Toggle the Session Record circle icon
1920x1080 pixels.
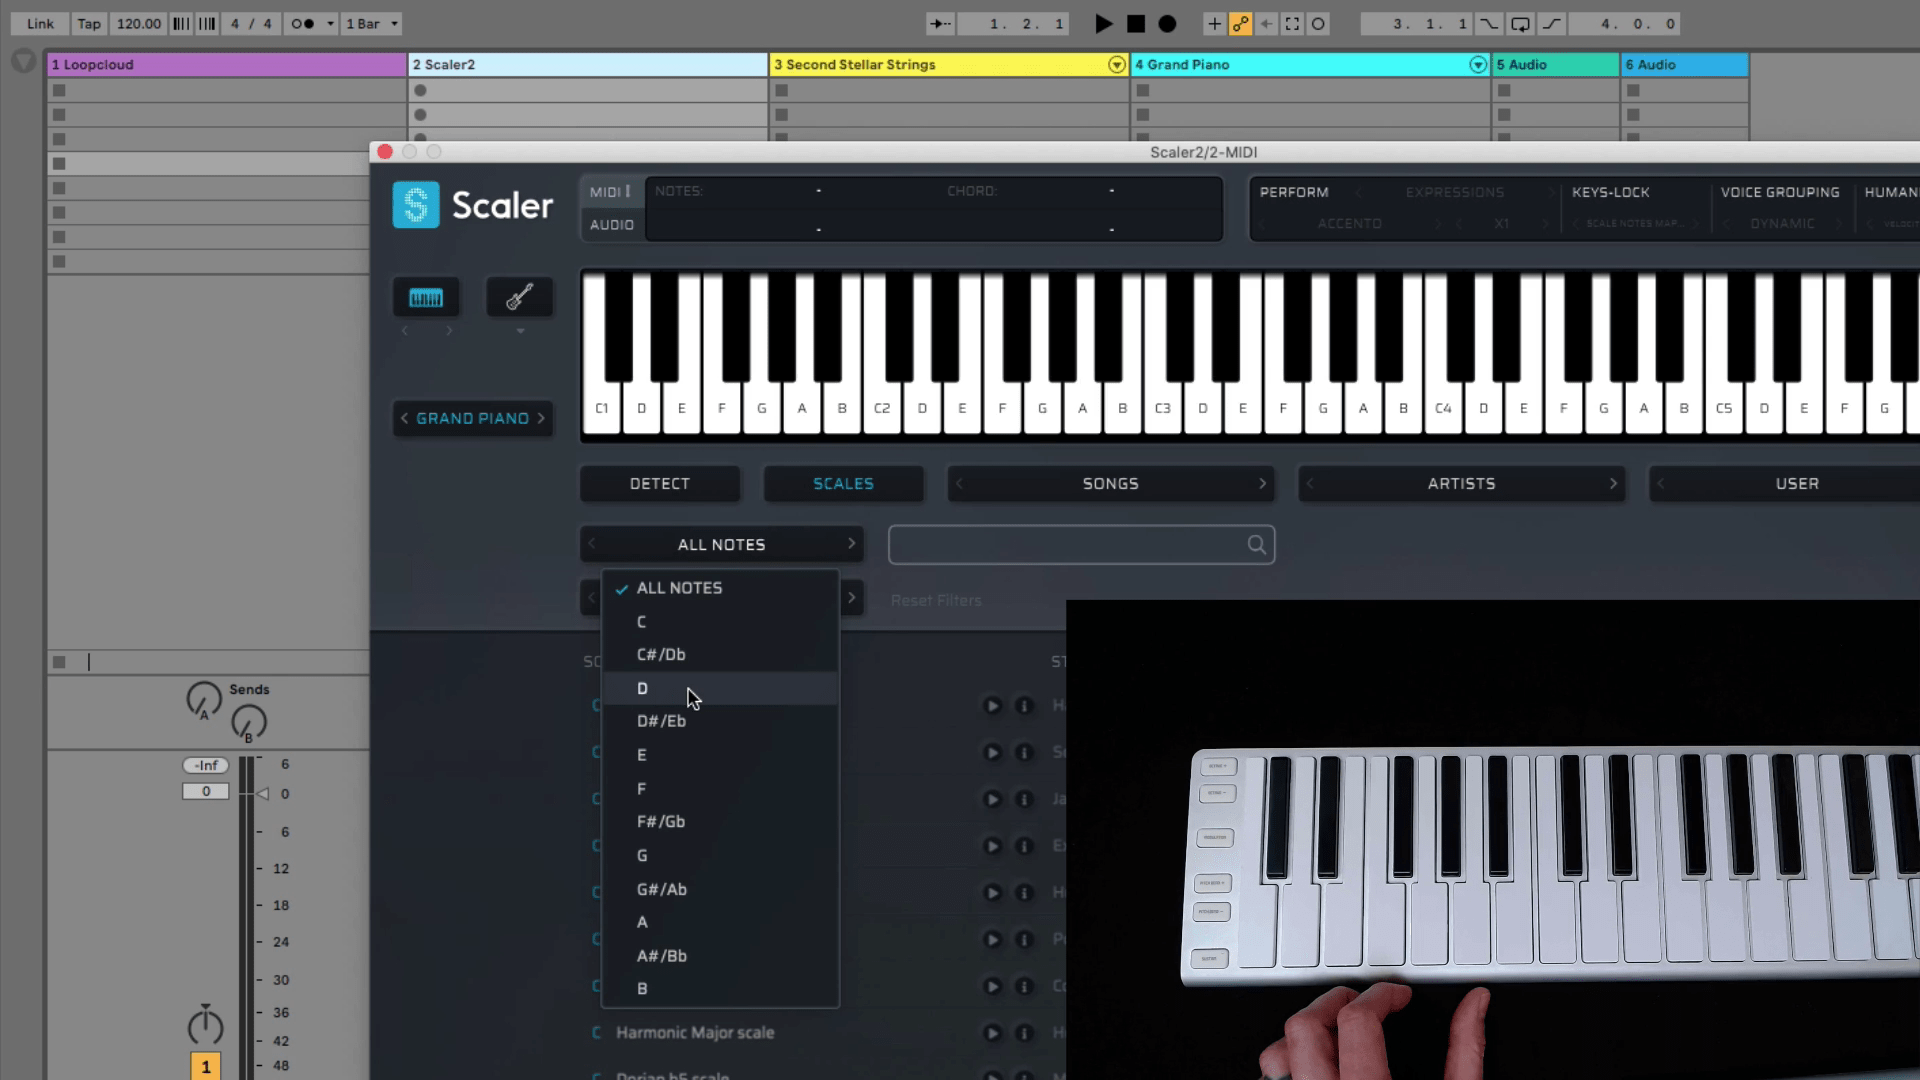coord(1318,24)
